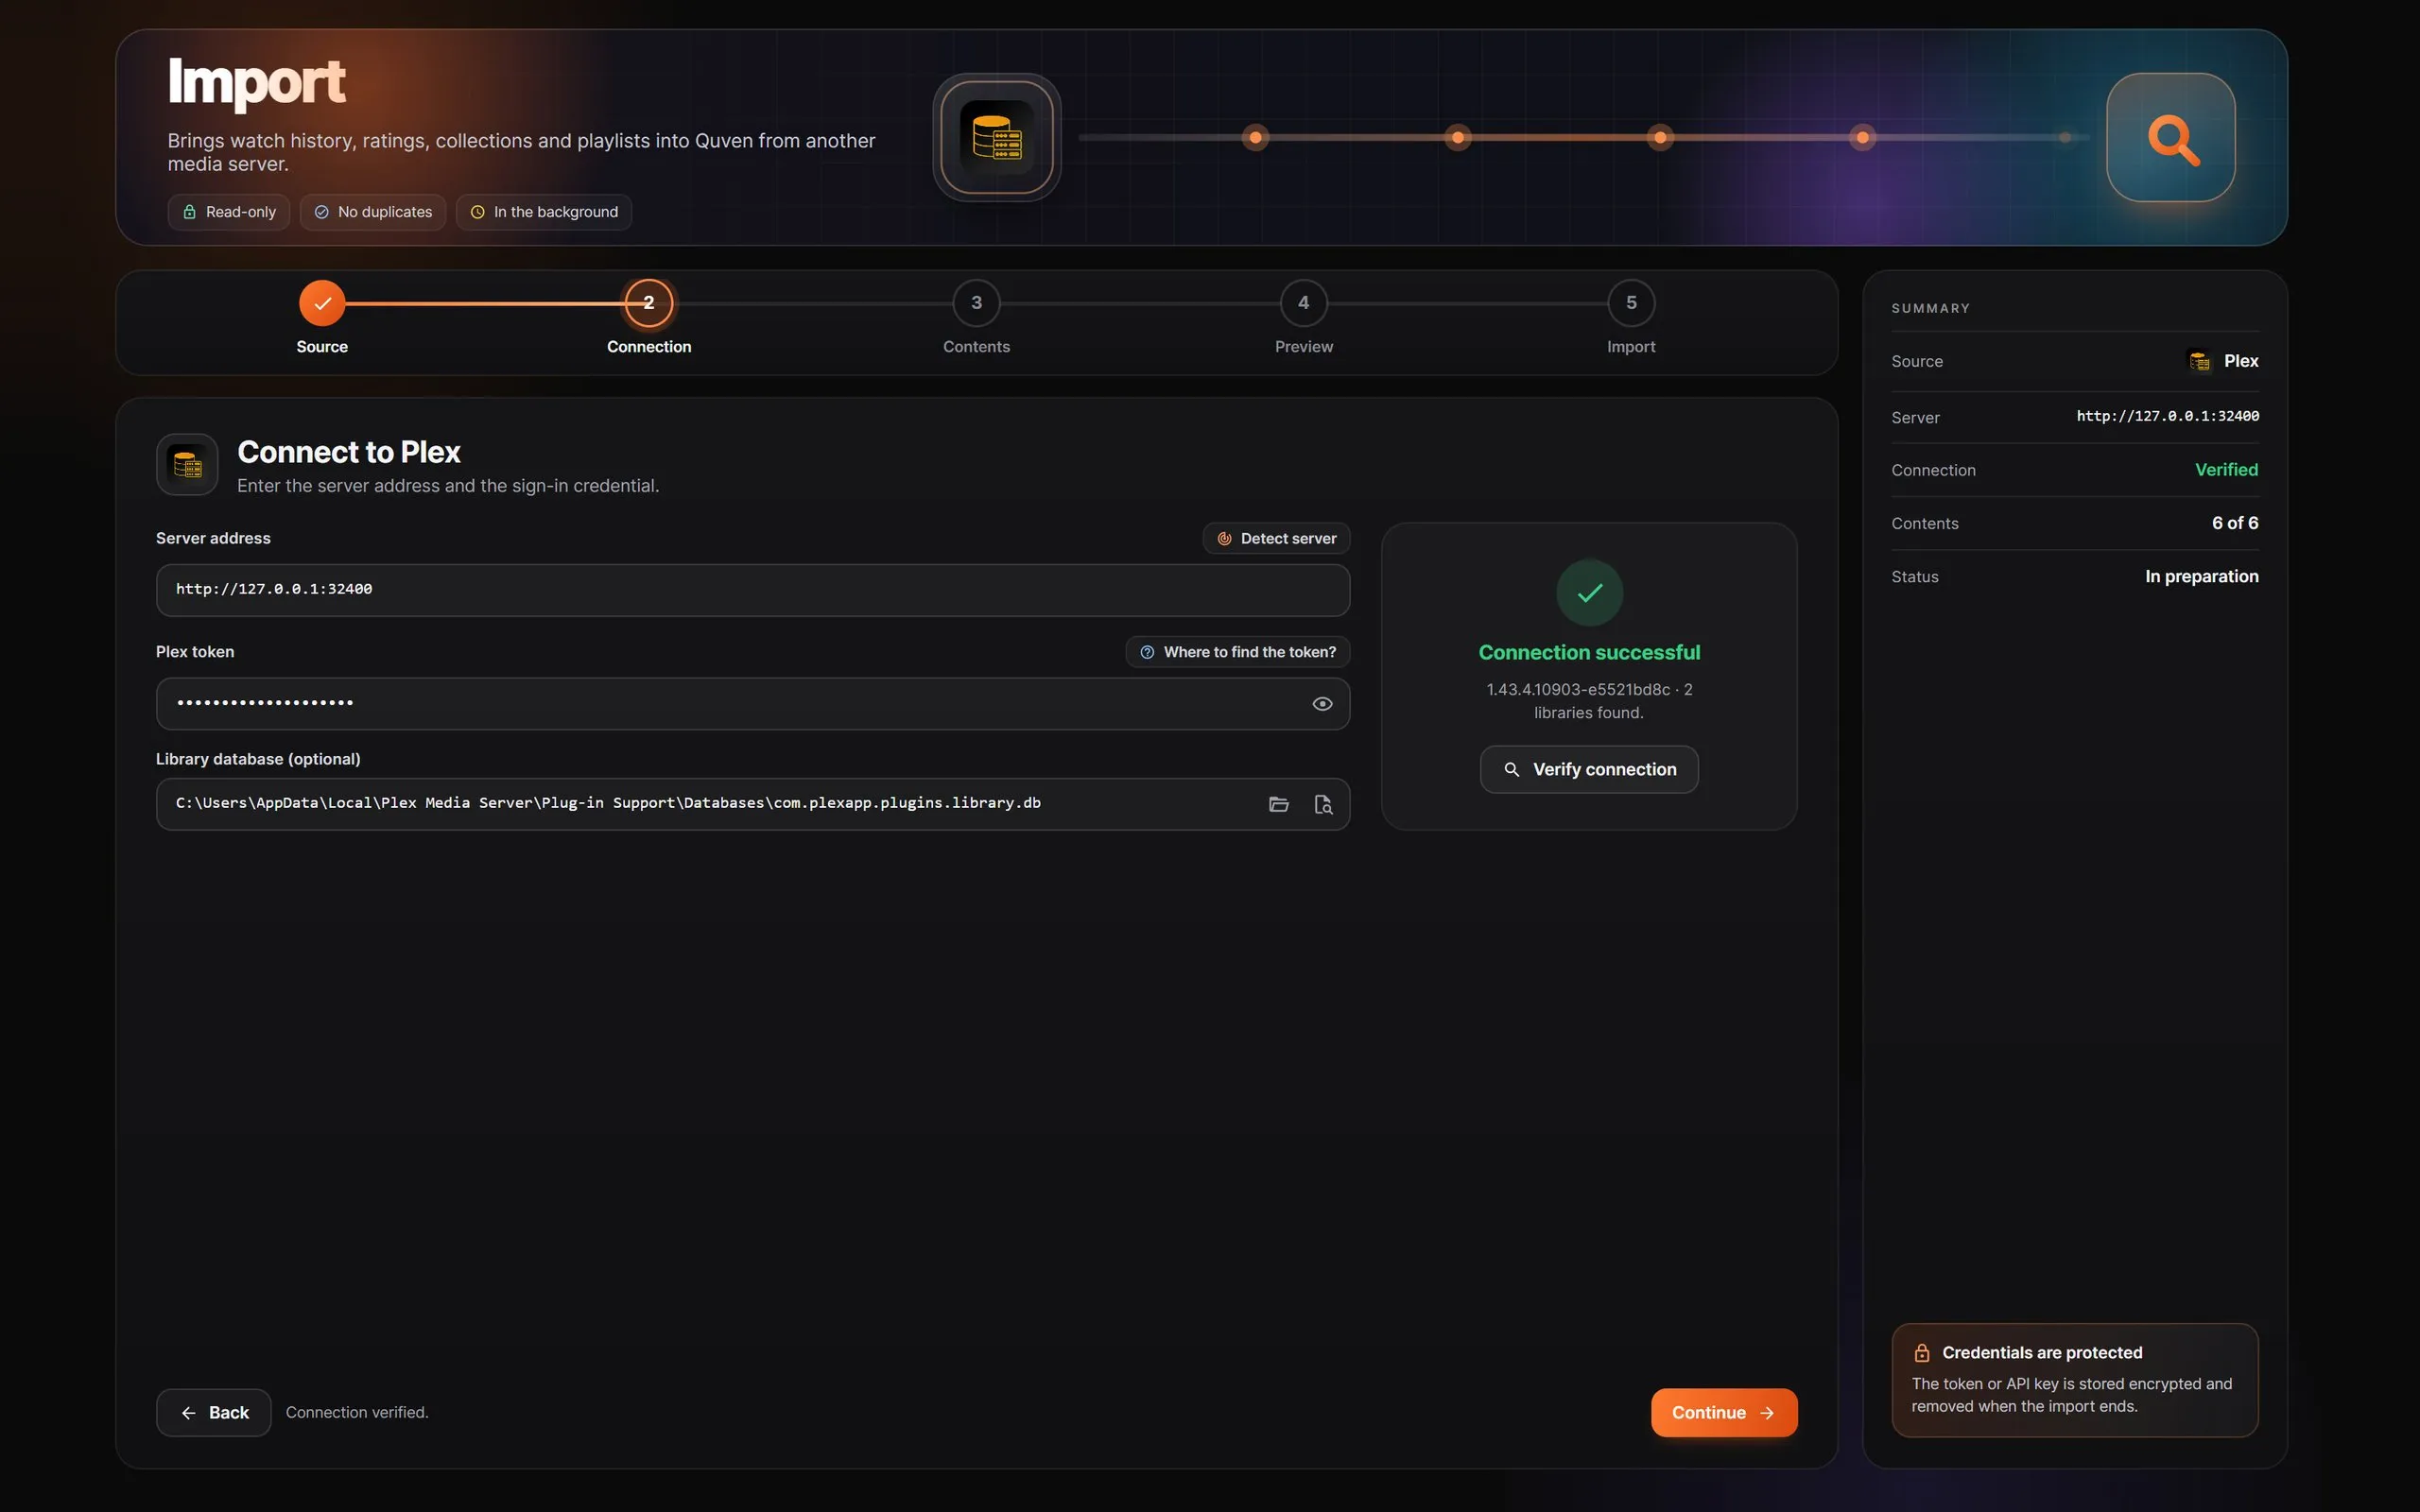Click into the Library database path field
This screenshot has height=1512, width=2420.
coord(753,804)
